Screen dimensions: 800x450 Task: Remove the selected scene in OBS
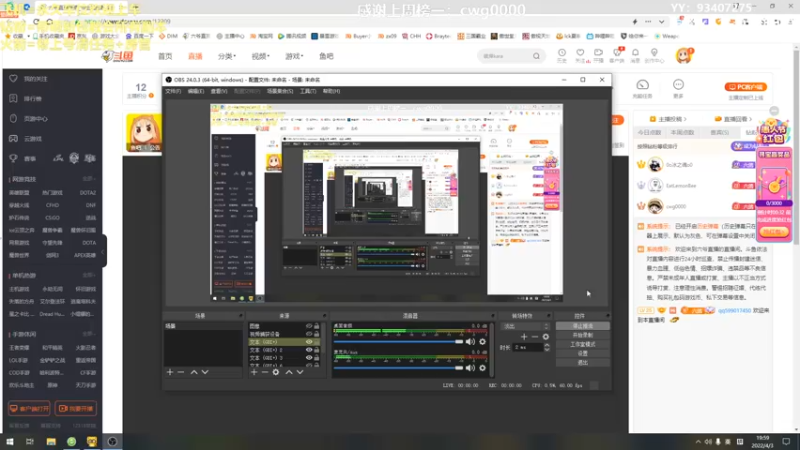181,372
